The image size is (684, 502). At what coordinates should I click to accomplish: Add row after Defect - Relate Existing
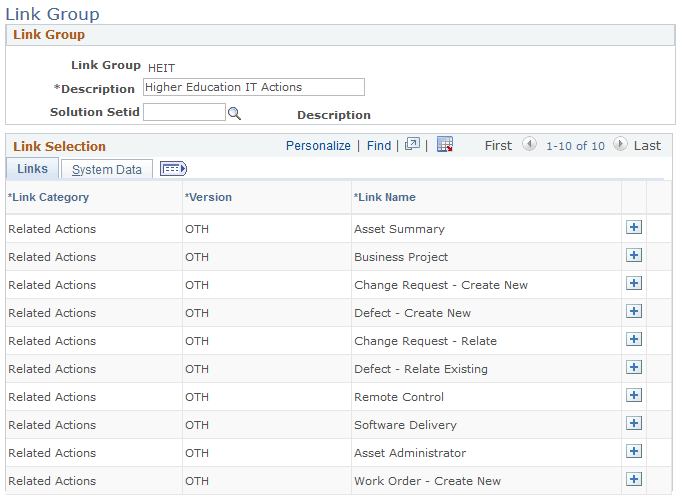634,367
